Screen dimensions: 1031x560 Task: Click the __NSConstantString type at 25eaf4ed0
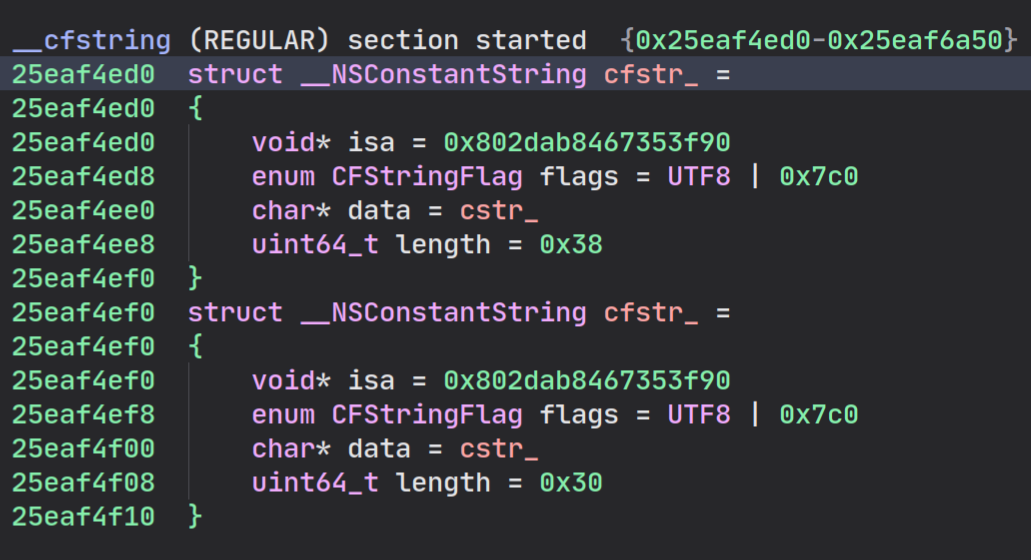click(443, 74)
